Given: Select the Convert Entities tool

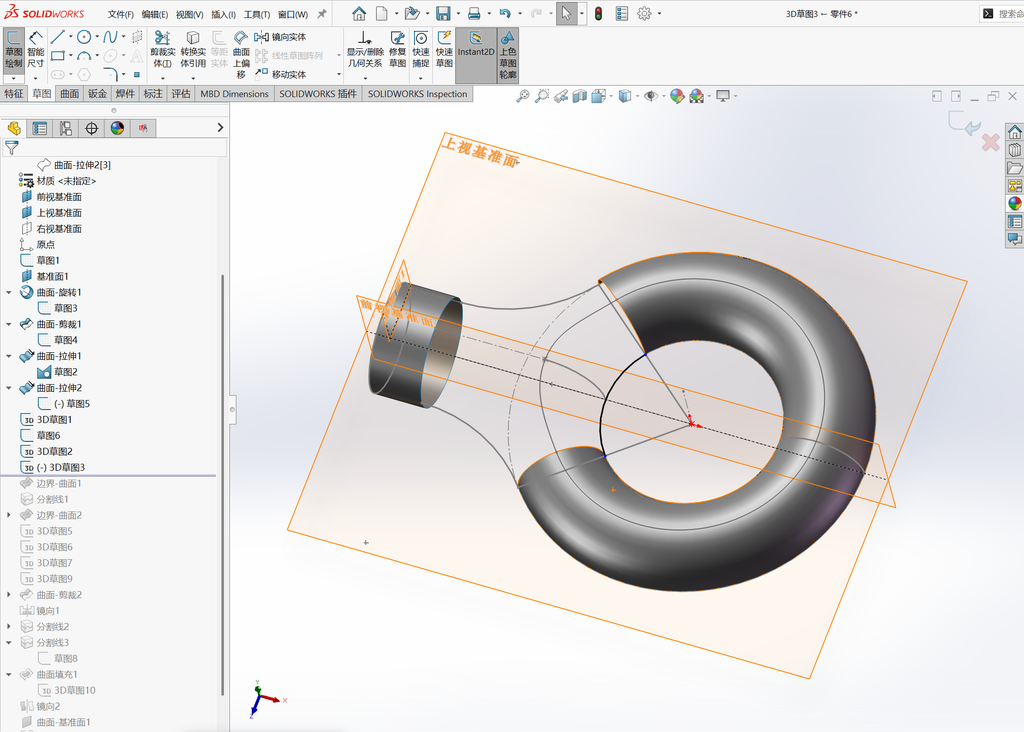Looking at the screenshot, I should click(193, 49).
